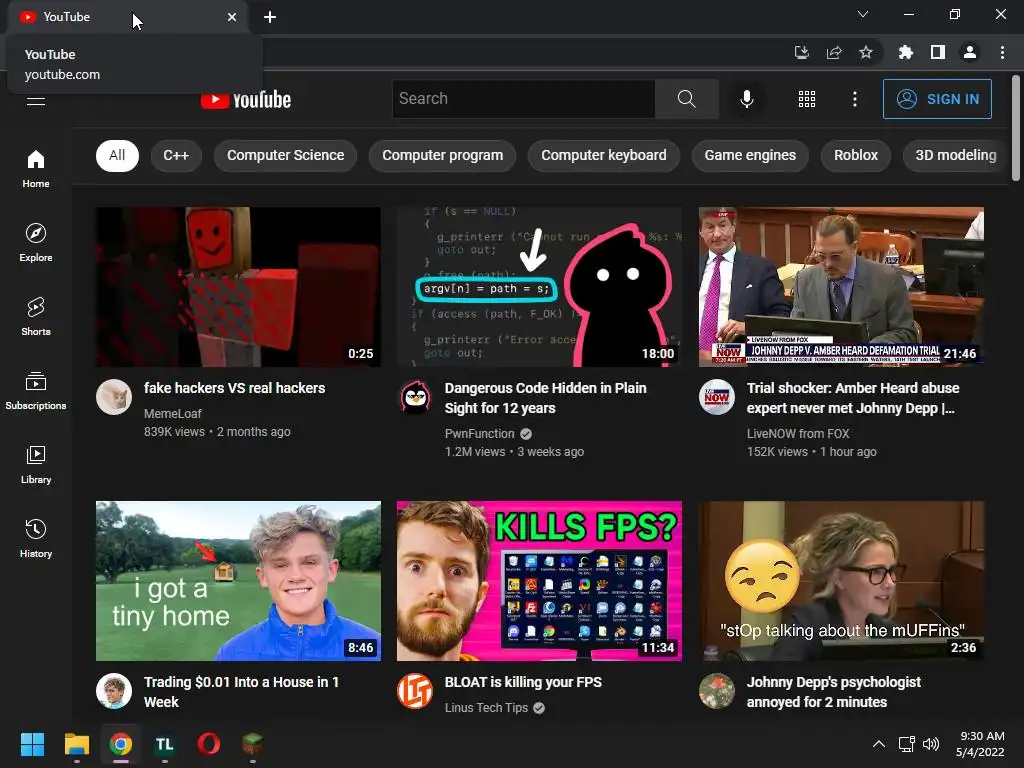Select the Game engines filter chip
This screenshot has width=1024, height=768.
pyautogui.click(x=750, y=155)
